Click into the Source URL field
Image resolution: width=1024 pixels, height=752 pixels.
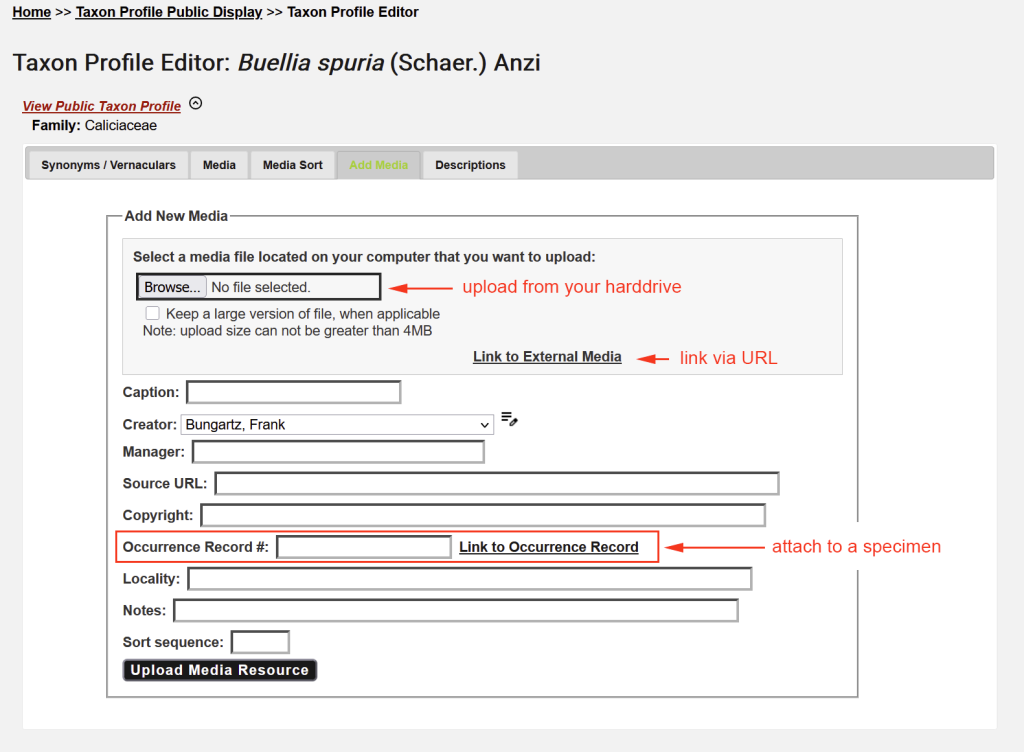[496, 484]
